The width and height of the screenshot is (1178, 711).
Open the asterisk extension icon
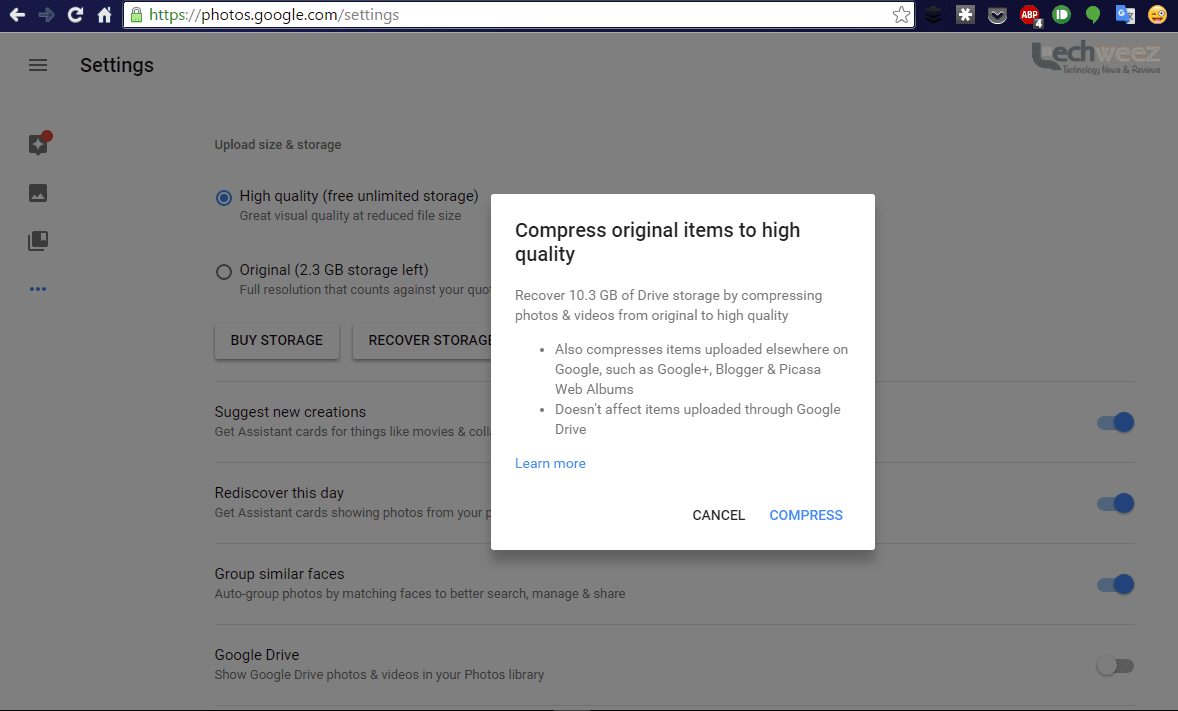coord(965,14)
